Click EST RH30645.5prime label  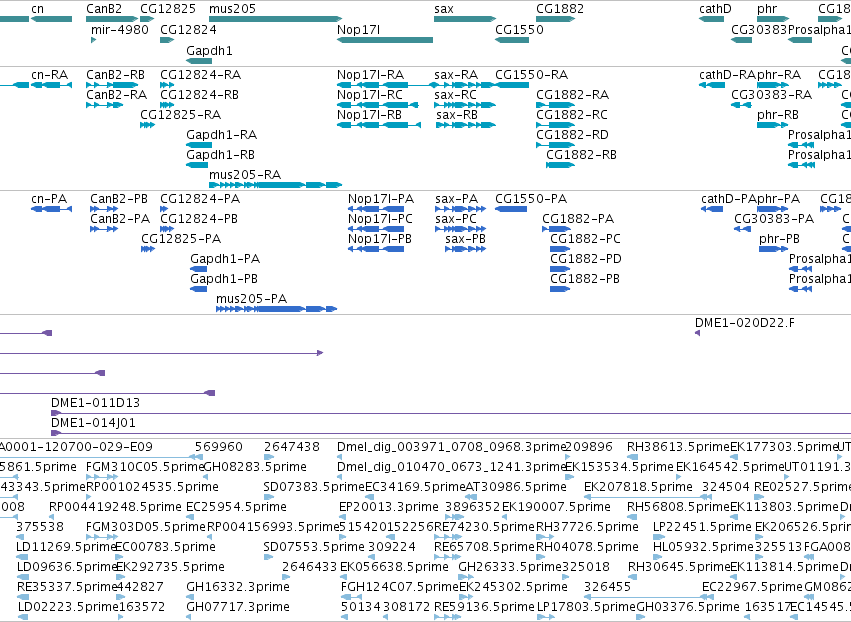[x=678, y=567]
